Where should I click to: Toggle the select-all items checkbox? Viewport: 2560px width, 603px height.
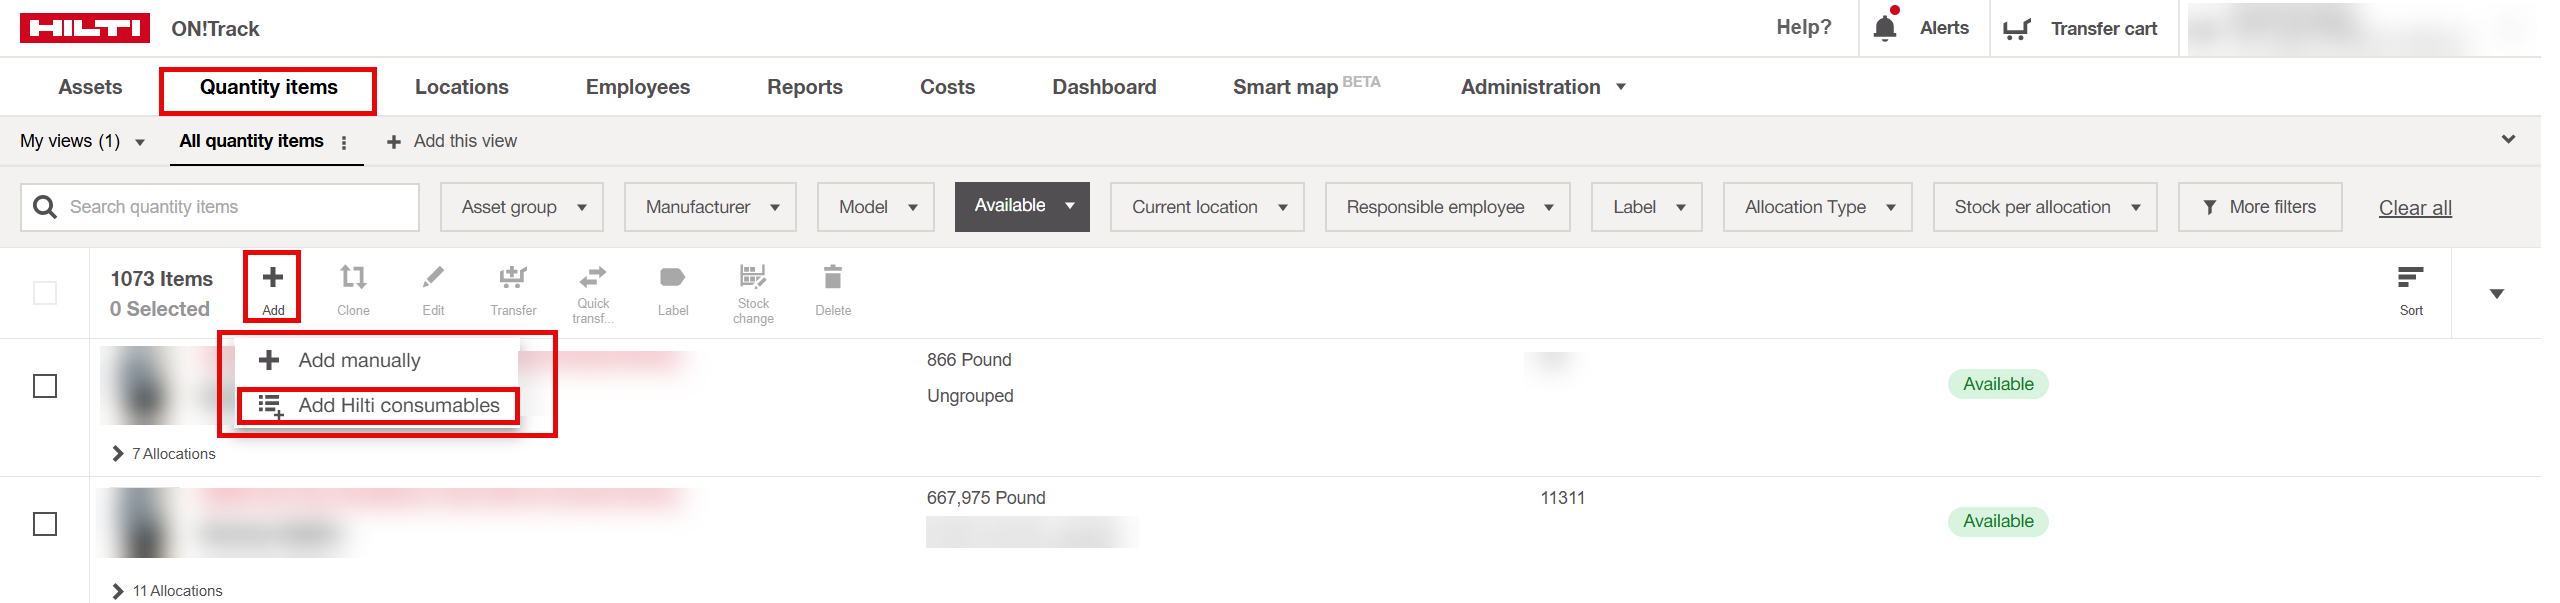[45, 293]
